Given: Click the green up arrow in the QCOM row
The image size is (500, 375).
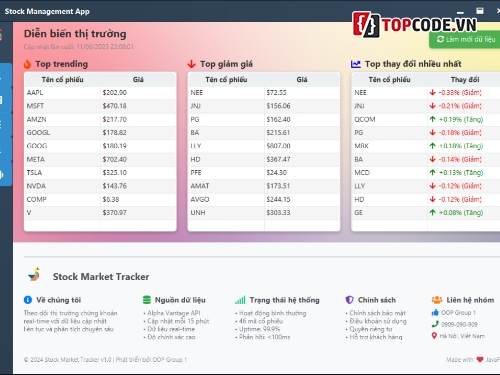Looking at the screenshot, I should 433,119.
